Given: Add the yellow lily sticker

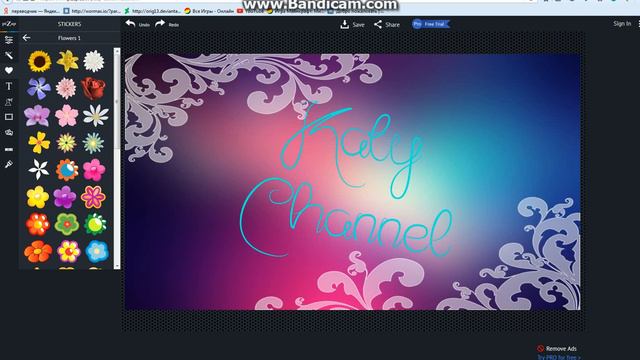Looking at the screenshot, I should [x=67, y=61].
